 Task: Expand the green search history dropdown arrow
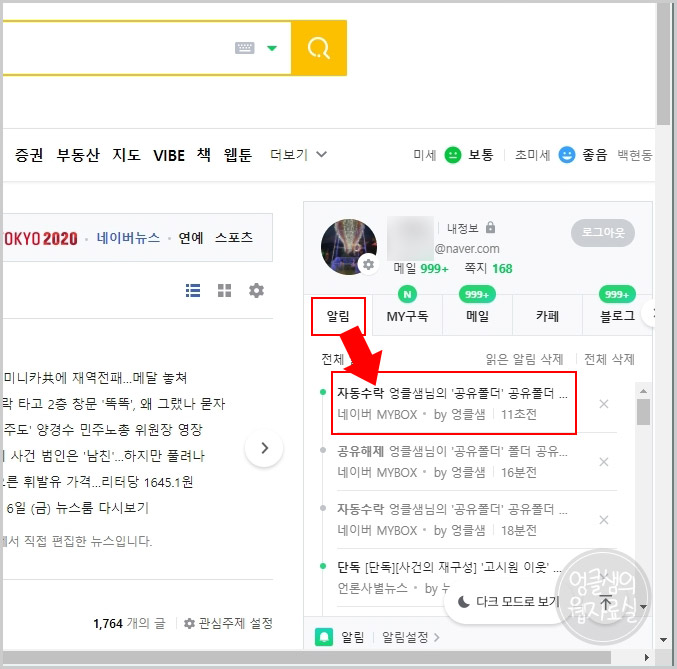click(272, 48)
